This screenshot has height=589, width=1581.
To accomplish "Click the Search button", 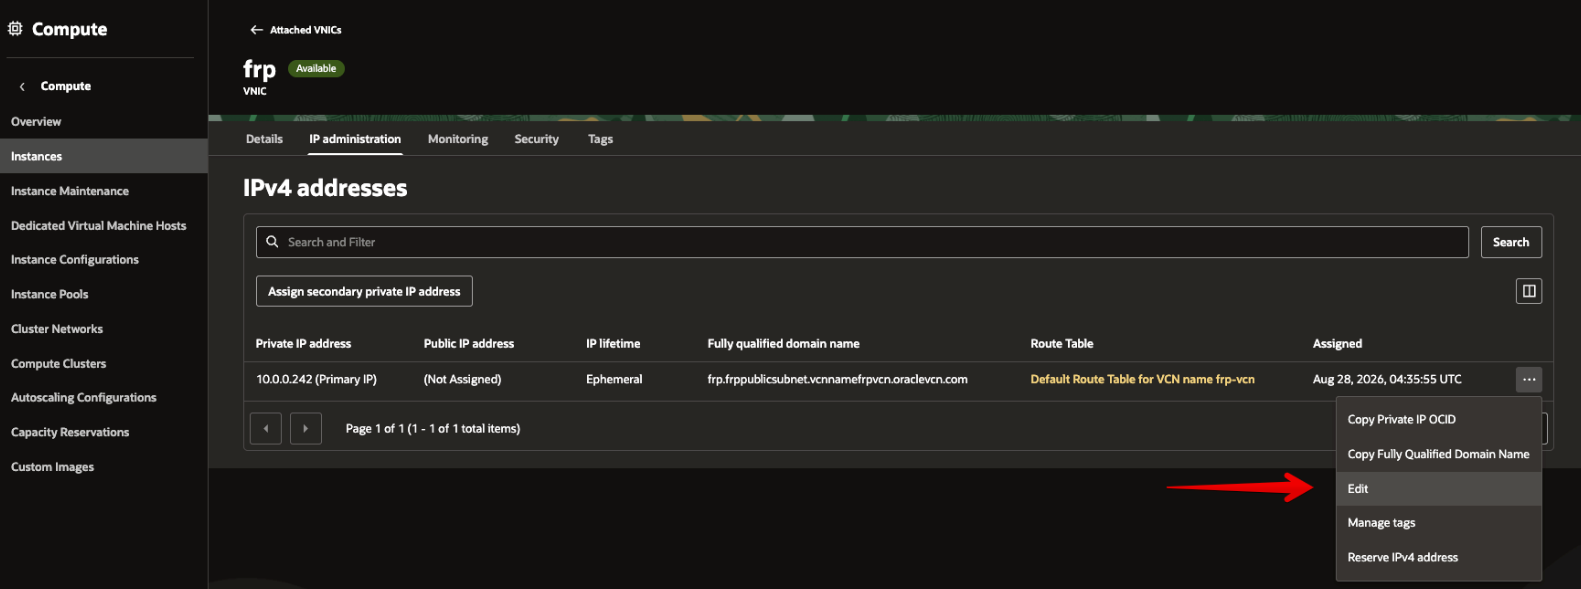I will coord(1510,242).
